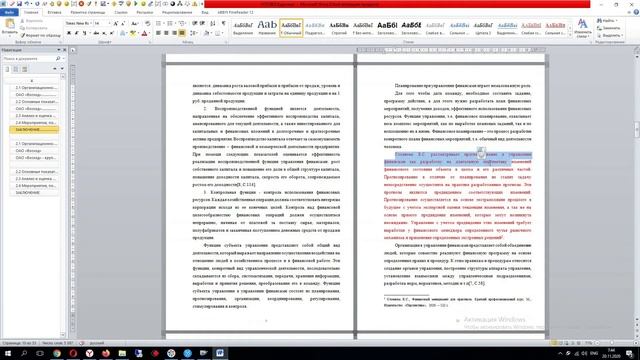Open the Change Case (Aa) button

(134, 24)
